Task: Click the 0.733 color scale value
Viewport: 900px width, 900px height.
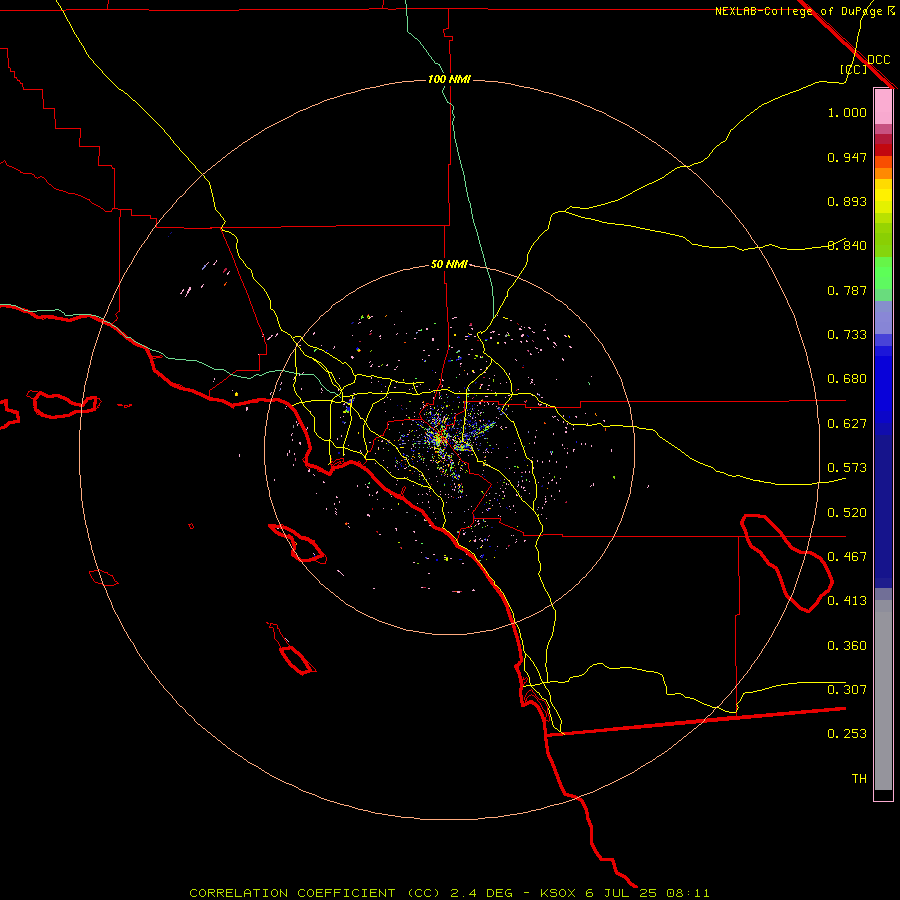Action: [847, 335]
